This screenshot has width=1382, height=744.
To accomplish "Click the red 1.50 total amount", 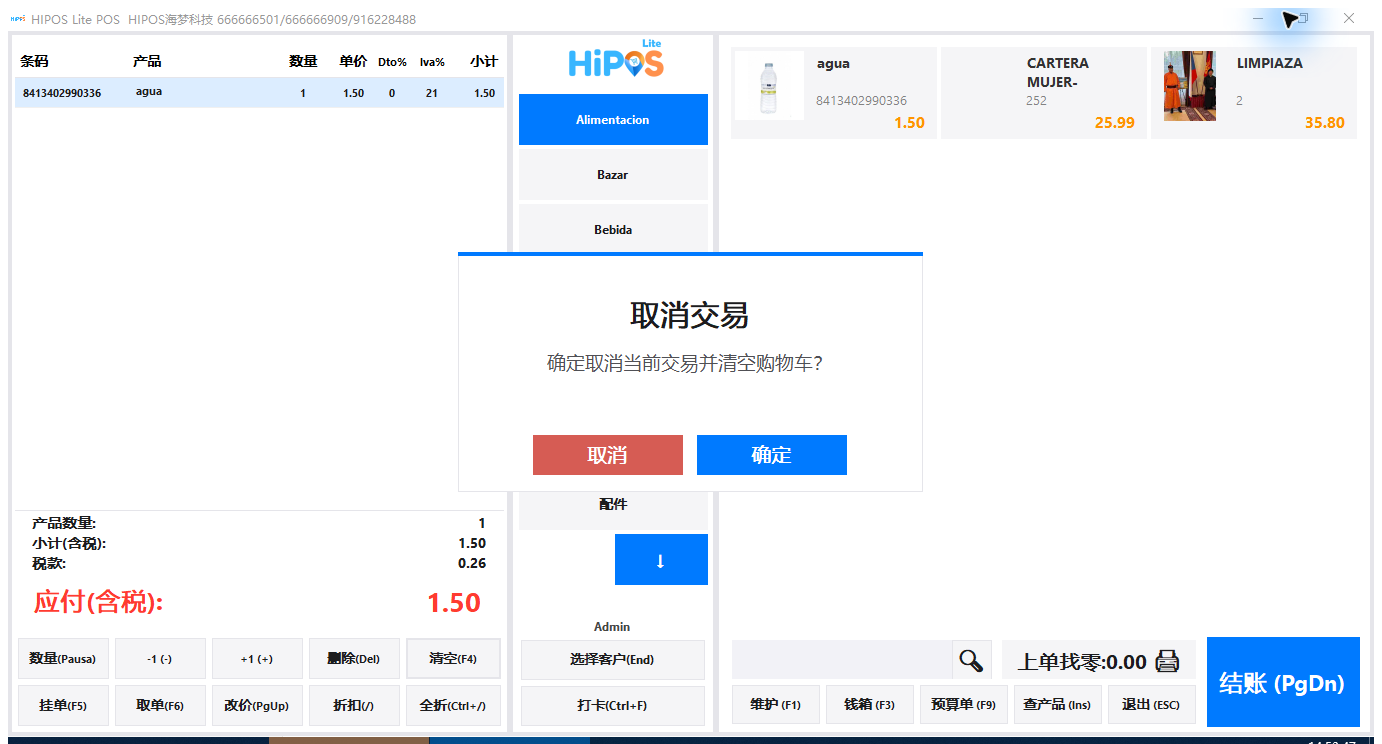I will pos(454,603).
